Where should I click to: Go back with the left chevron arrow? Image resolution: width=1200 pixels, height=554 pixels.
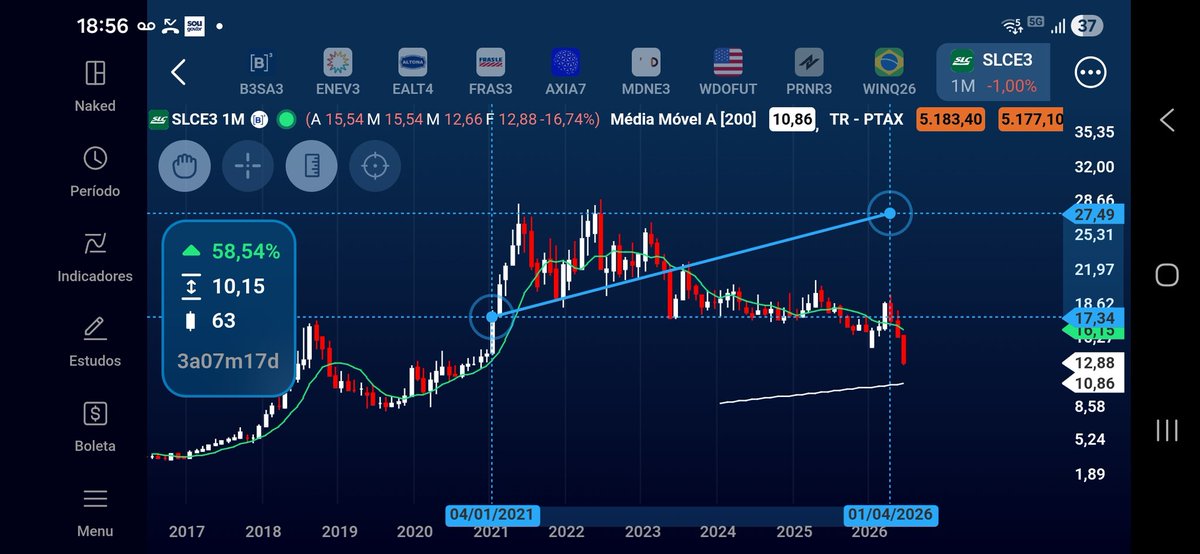[x=179, y=72]
